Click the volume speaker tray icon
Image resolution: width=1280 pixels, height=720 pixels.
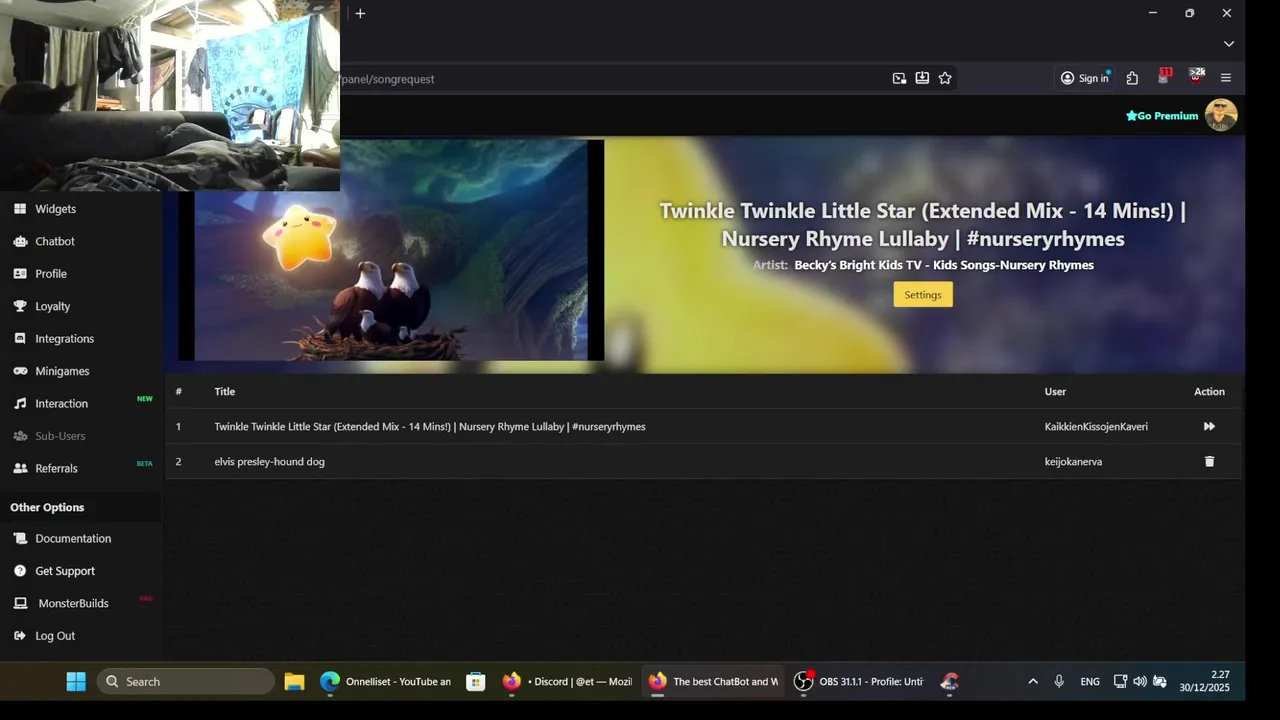click(1140, 681)
